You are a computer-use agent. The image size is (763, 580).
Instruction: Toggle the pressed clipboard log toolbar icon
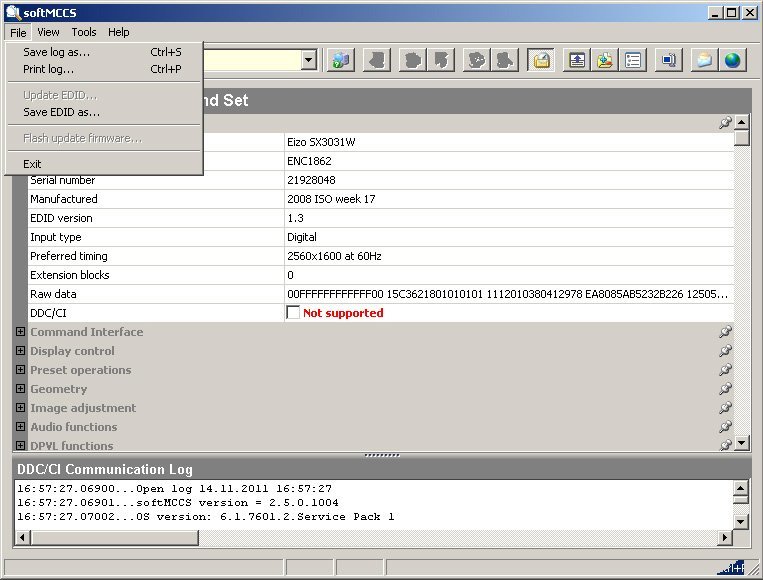pos(541,60)
